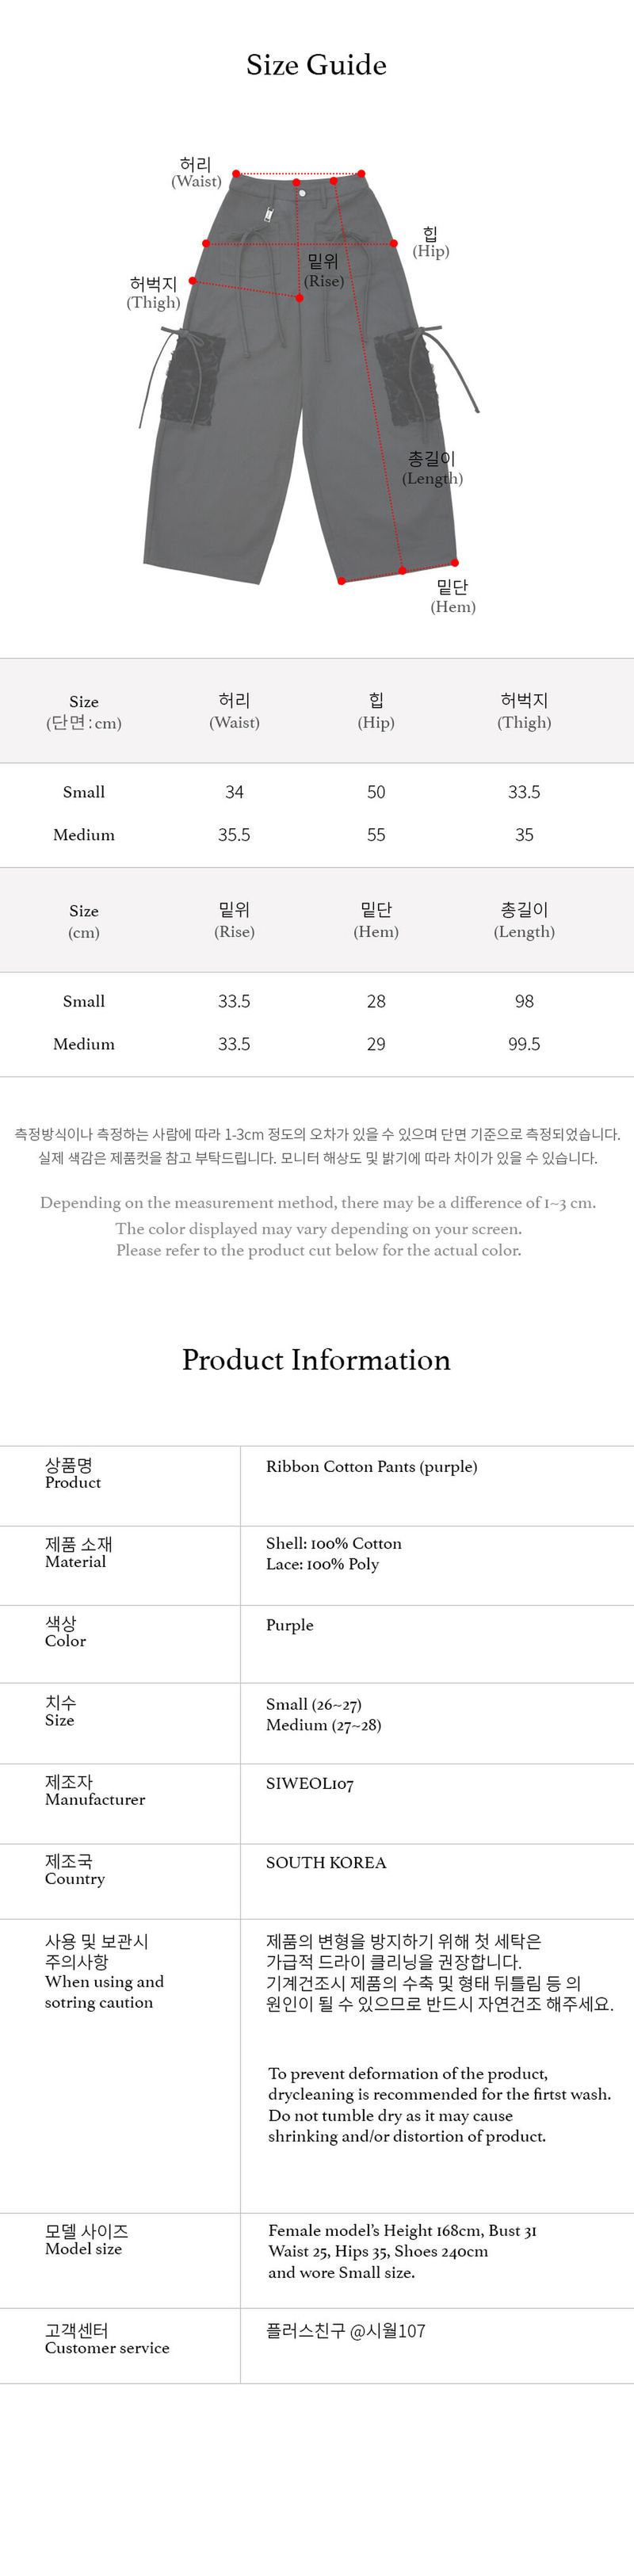Click the Shell: 100% Cotton material text
Screen dimensions: 634x2576
(334, 1543)
